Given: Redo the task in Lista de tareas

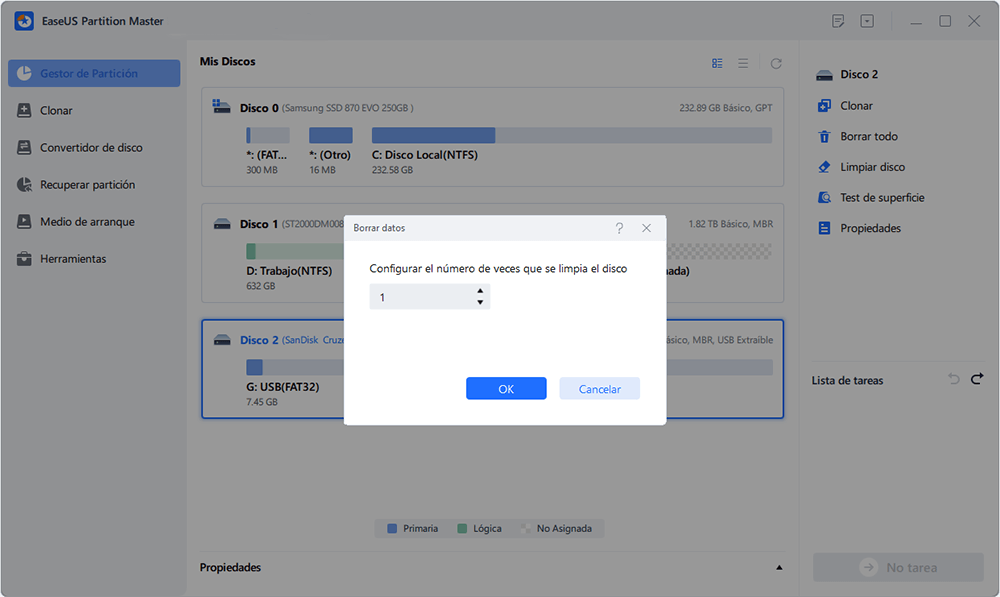Looking at the screenshot, I should 977,379.
